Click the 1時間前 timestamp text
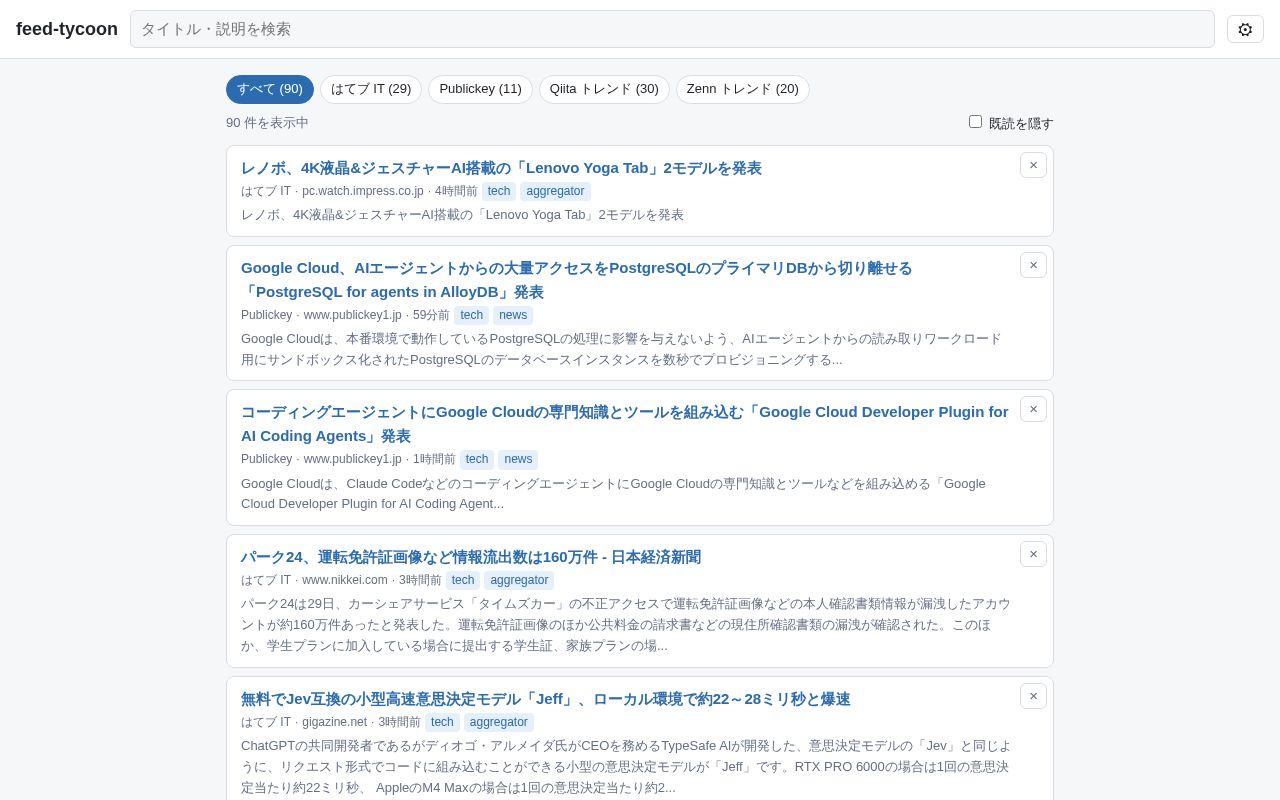This screenshot has width=1280, height=800. pyautogui.click(x=434, y=459)
